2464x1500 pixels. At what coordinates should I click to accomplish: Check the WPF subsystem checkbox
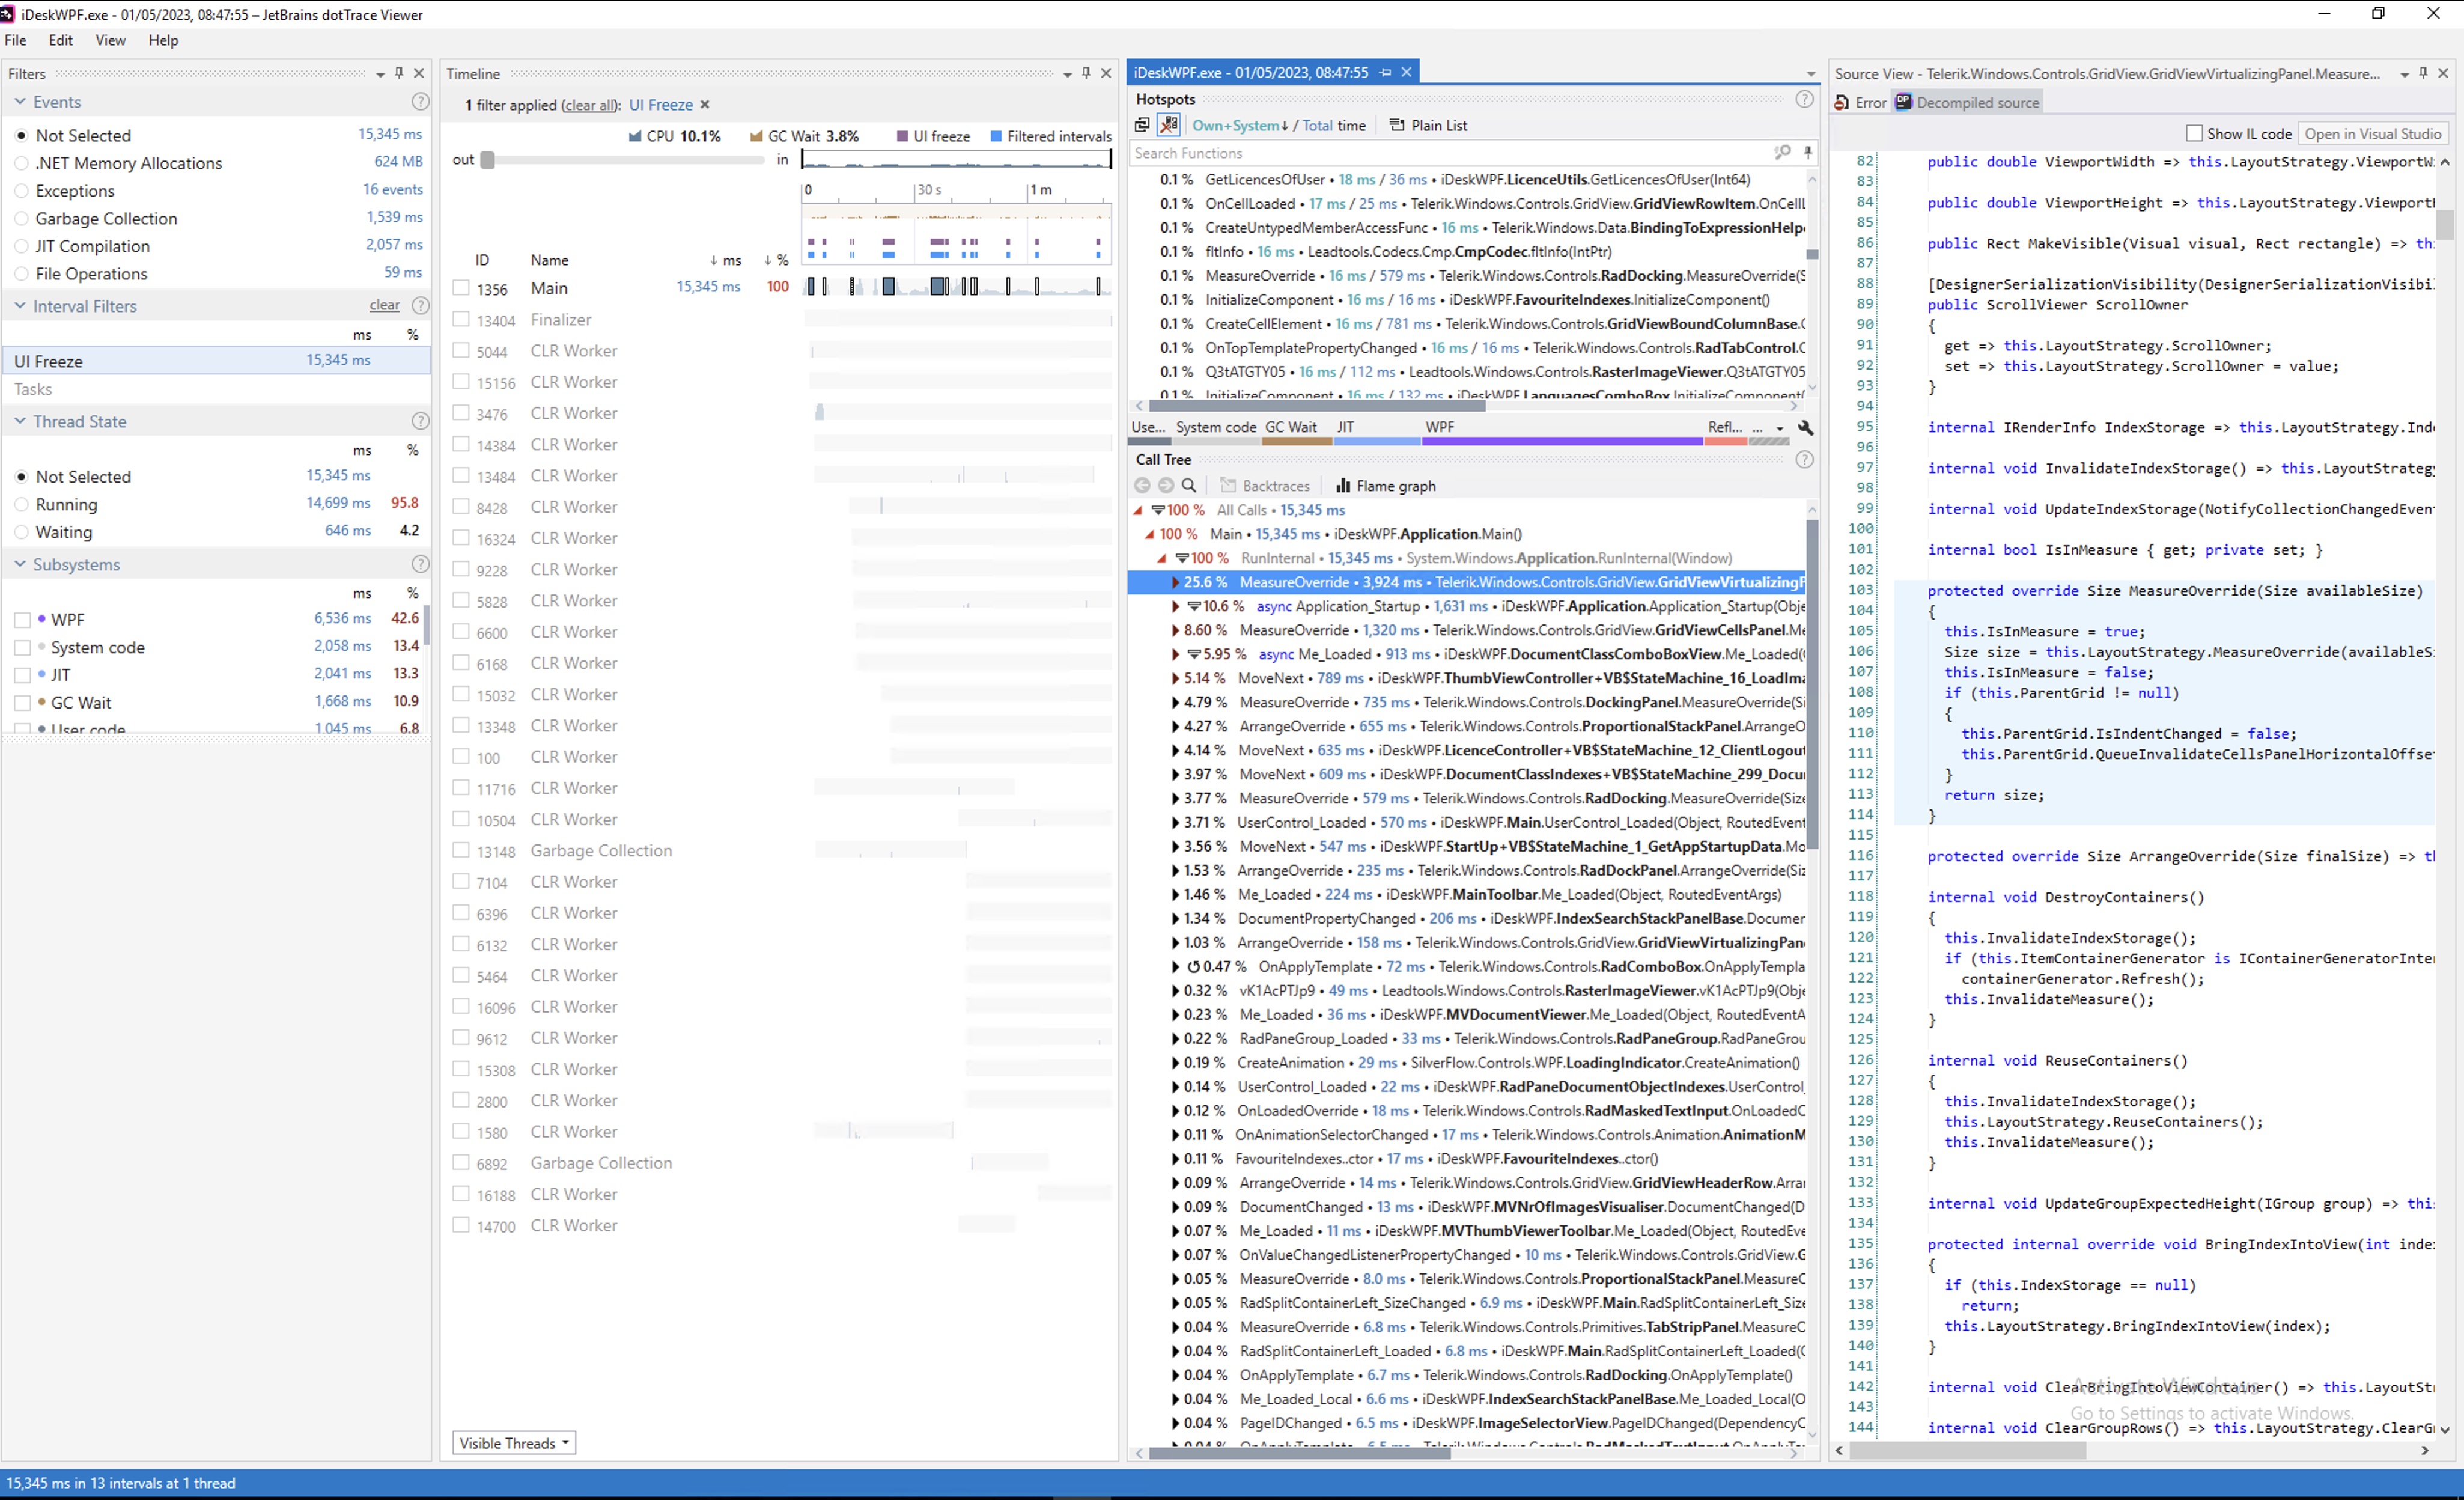(22, 620)
